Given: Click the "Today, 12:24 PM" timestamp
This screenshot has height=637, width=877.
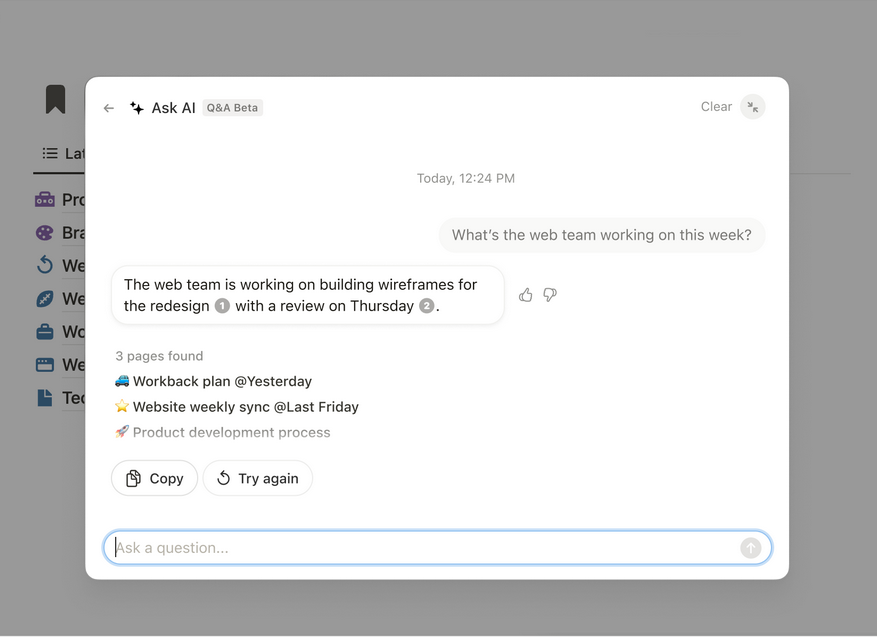Looking at the screenshot, I should 465,178.
